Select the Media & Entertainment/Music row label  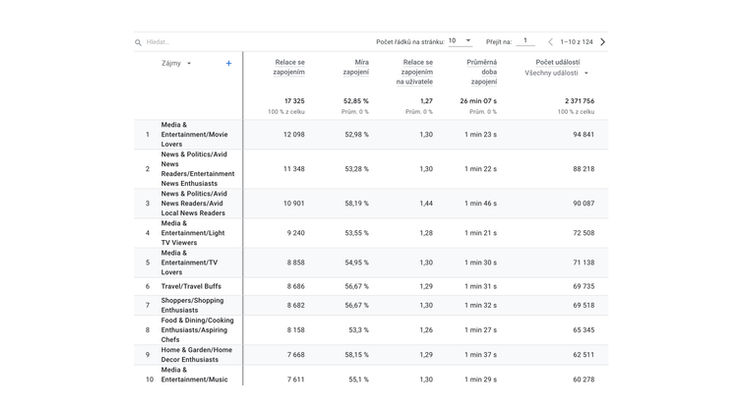coord(194,374)
